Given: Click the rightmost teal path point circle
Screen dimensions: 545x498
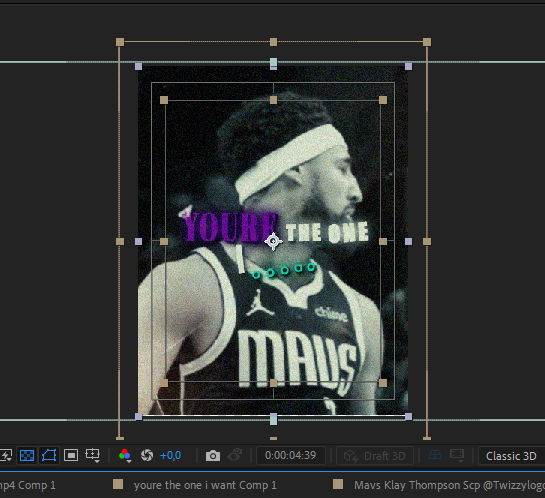Looking at the screenshot, I should coord(311,267).
